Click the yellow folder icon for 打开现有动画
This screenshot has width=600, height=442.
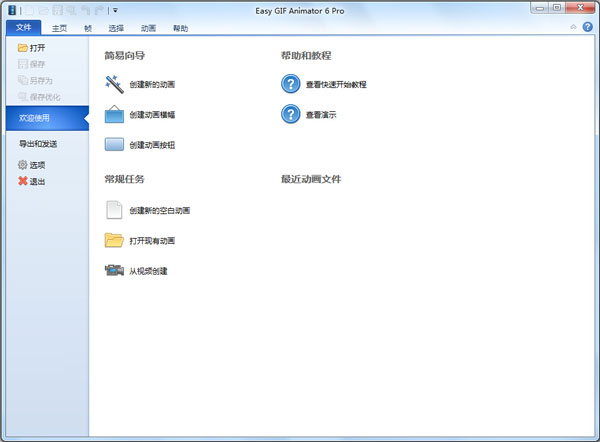click(114, 240)
